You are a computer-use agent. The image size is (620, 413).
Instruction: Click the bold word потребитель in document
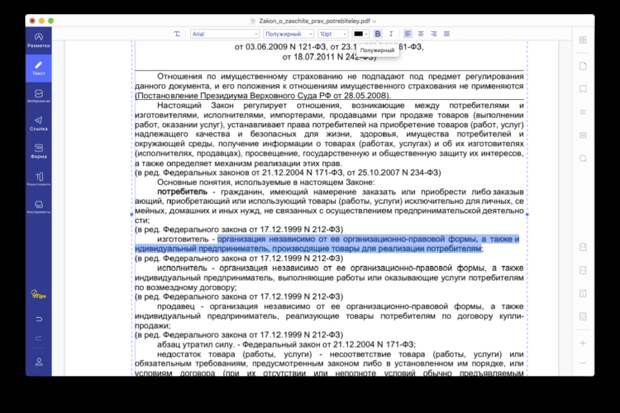click(182, 191)
